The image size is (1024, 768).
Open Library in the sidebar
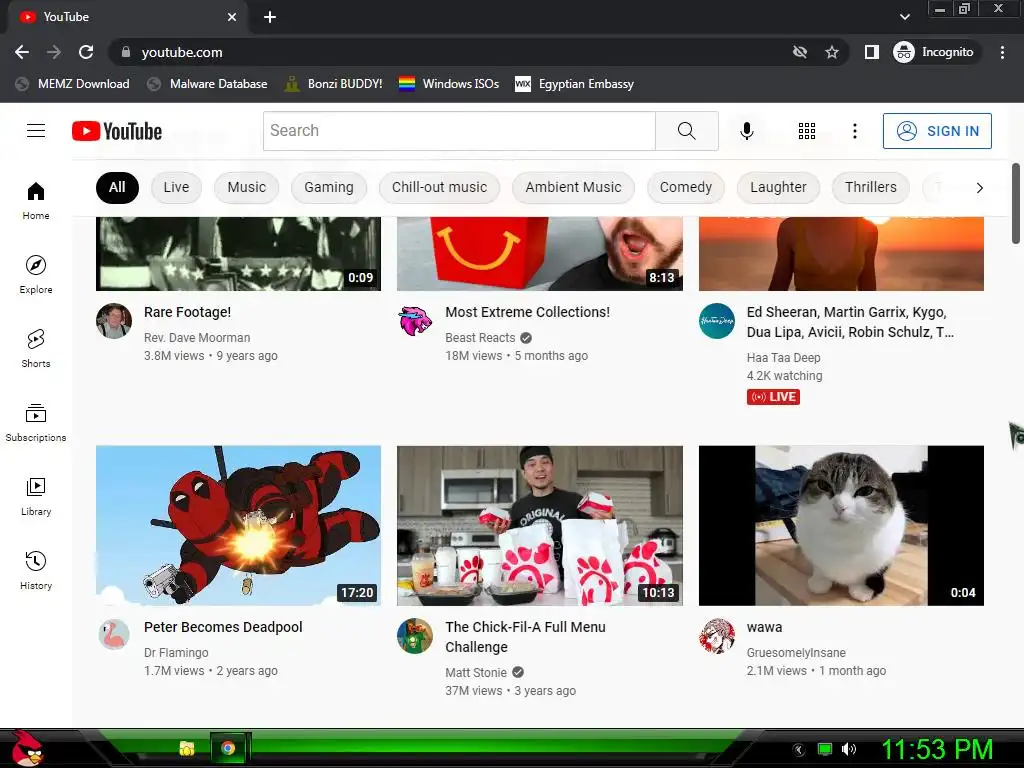pyautogui.click(x=36, y=496)
